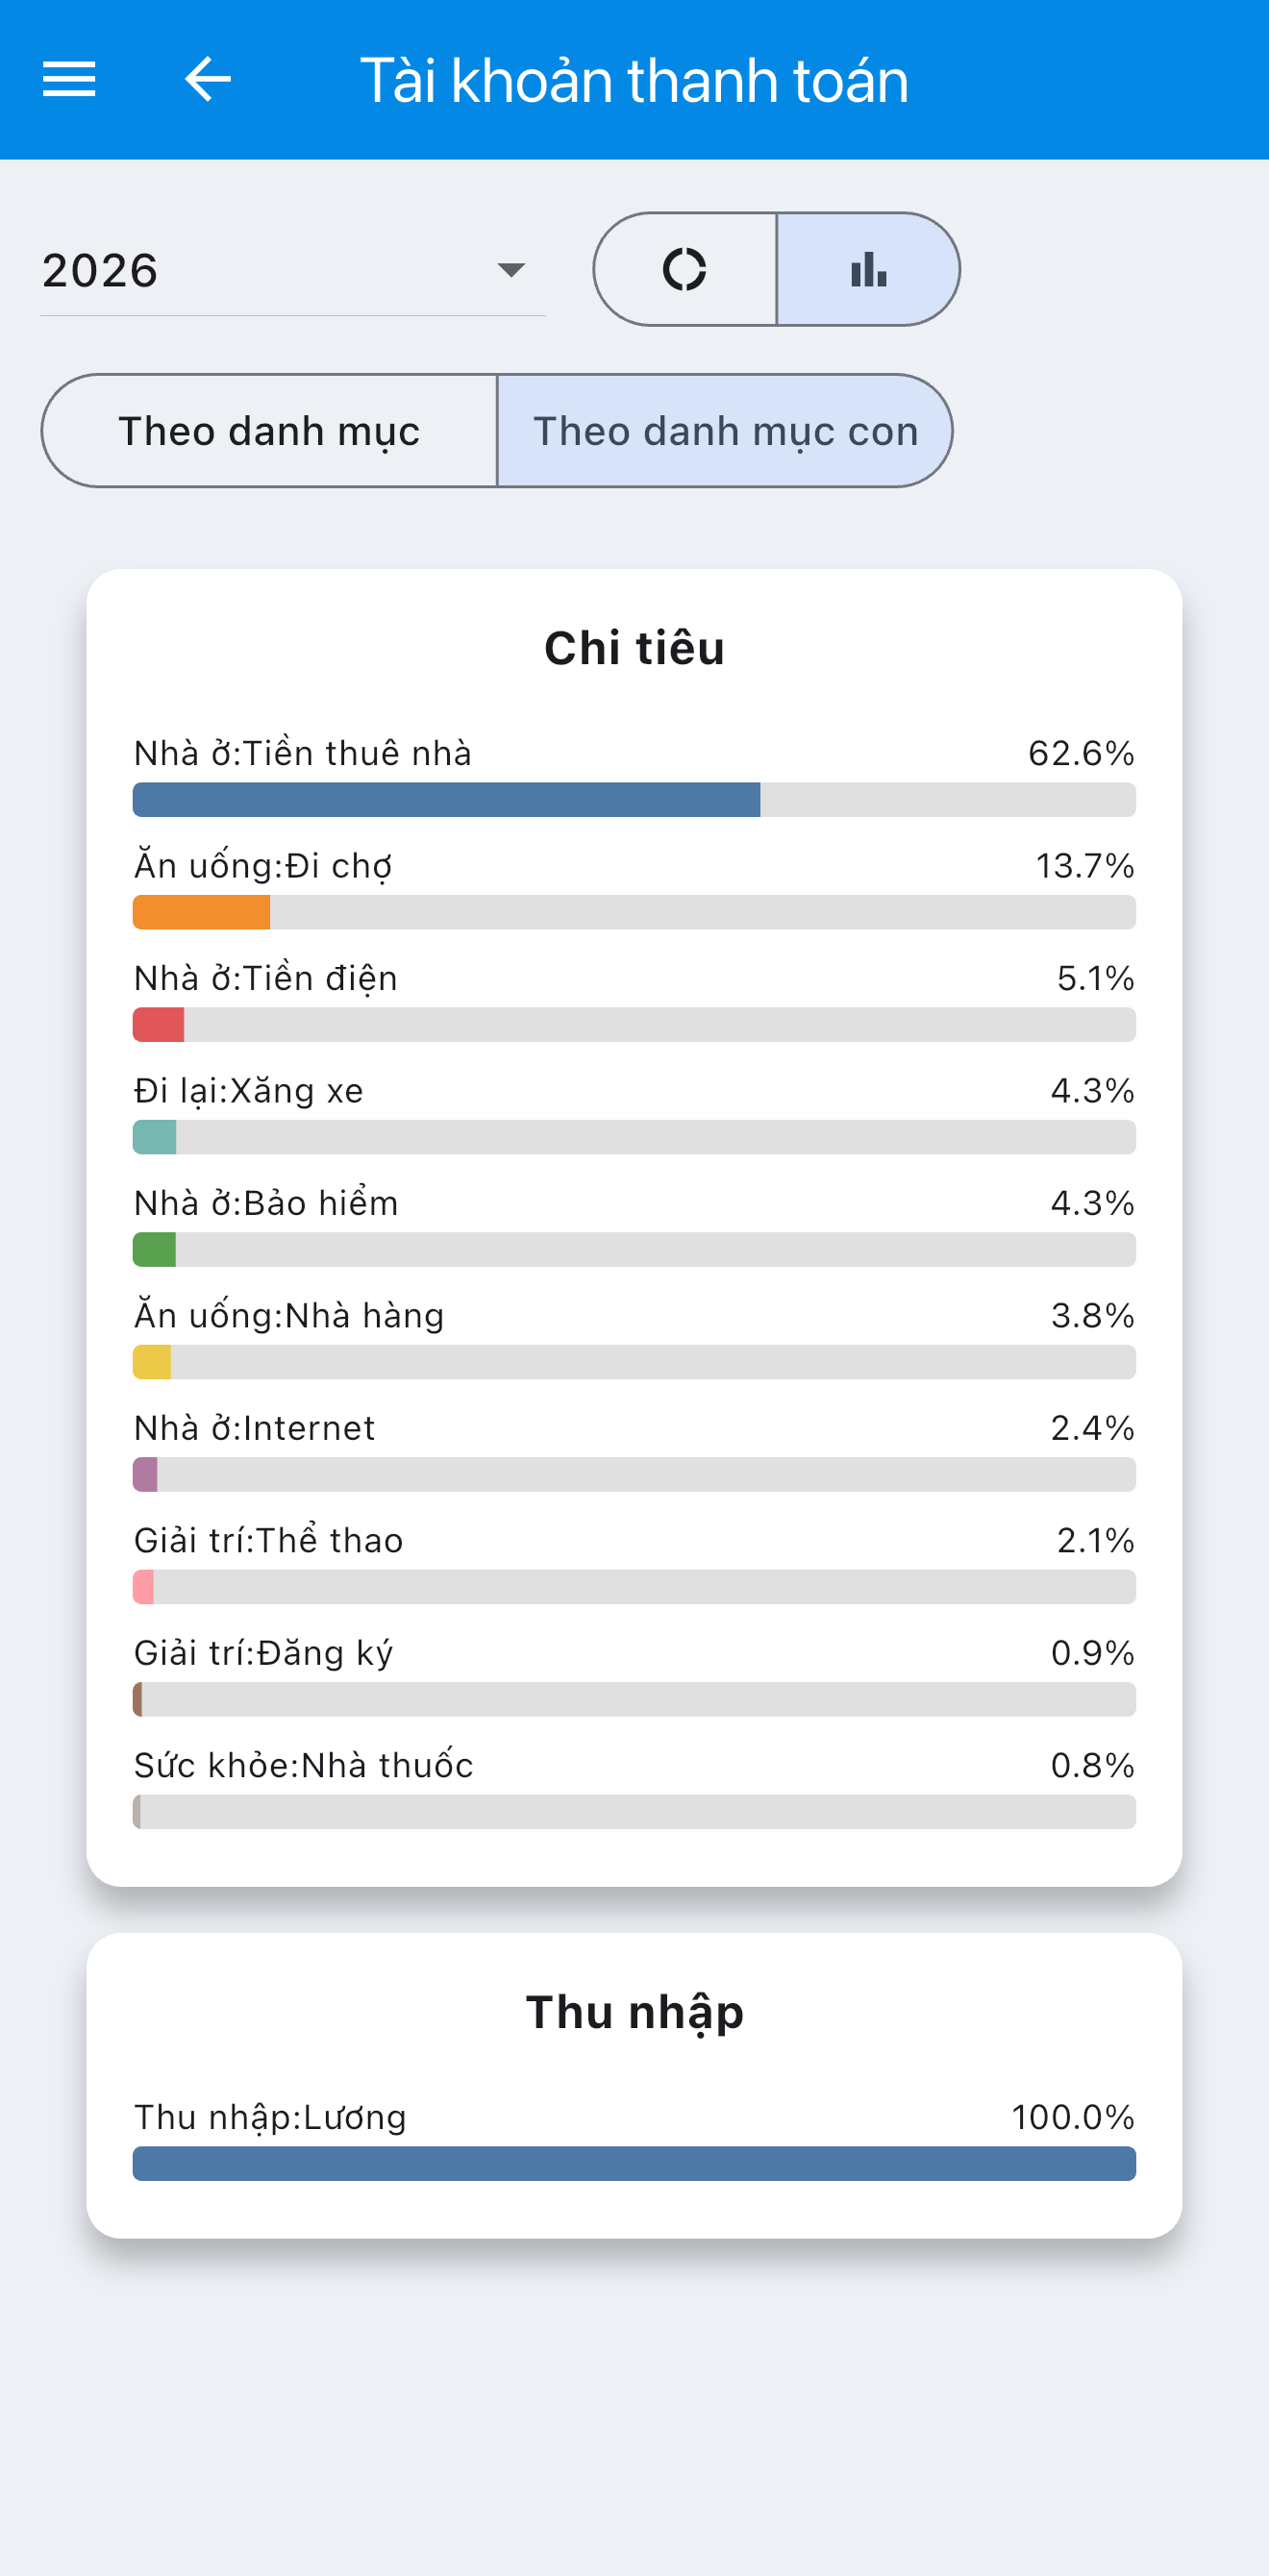1269x2576 pixels.
Task: Select the Theo danh mục tab
Action: (x=269, y=431)
